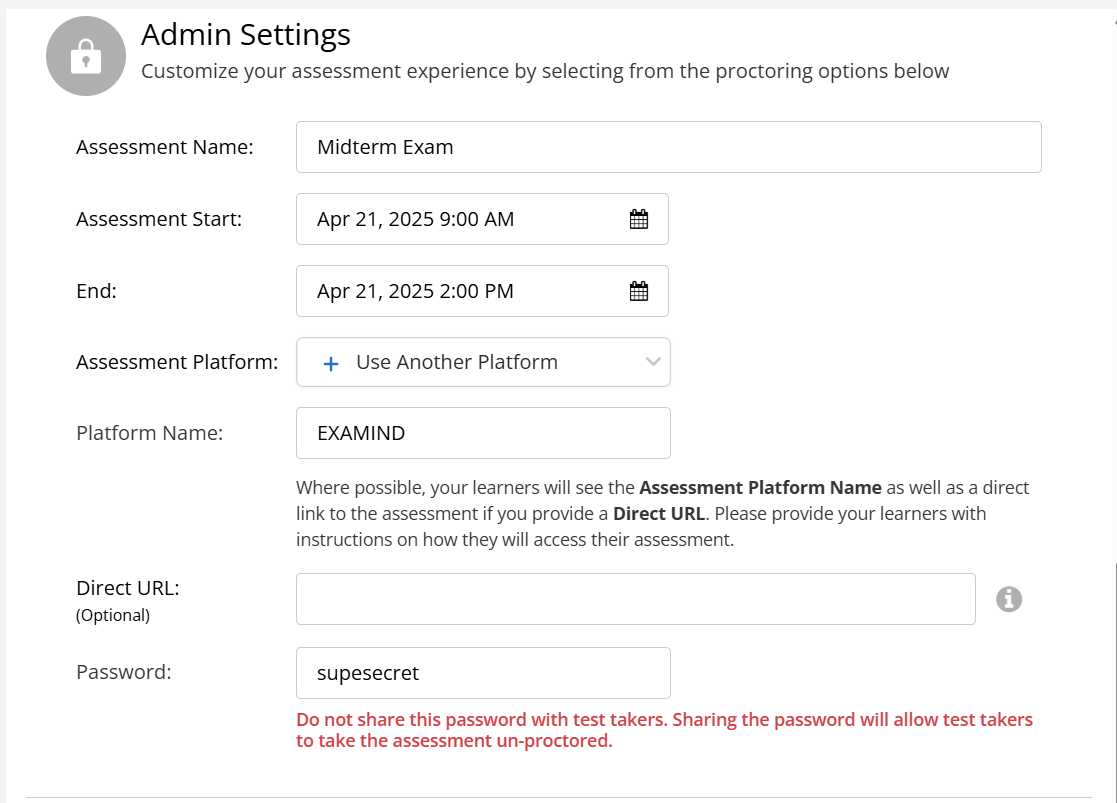This screenshot has width=1117, height=803.
Task: Click the Password field containing supesecret
Action: [482, 673]
